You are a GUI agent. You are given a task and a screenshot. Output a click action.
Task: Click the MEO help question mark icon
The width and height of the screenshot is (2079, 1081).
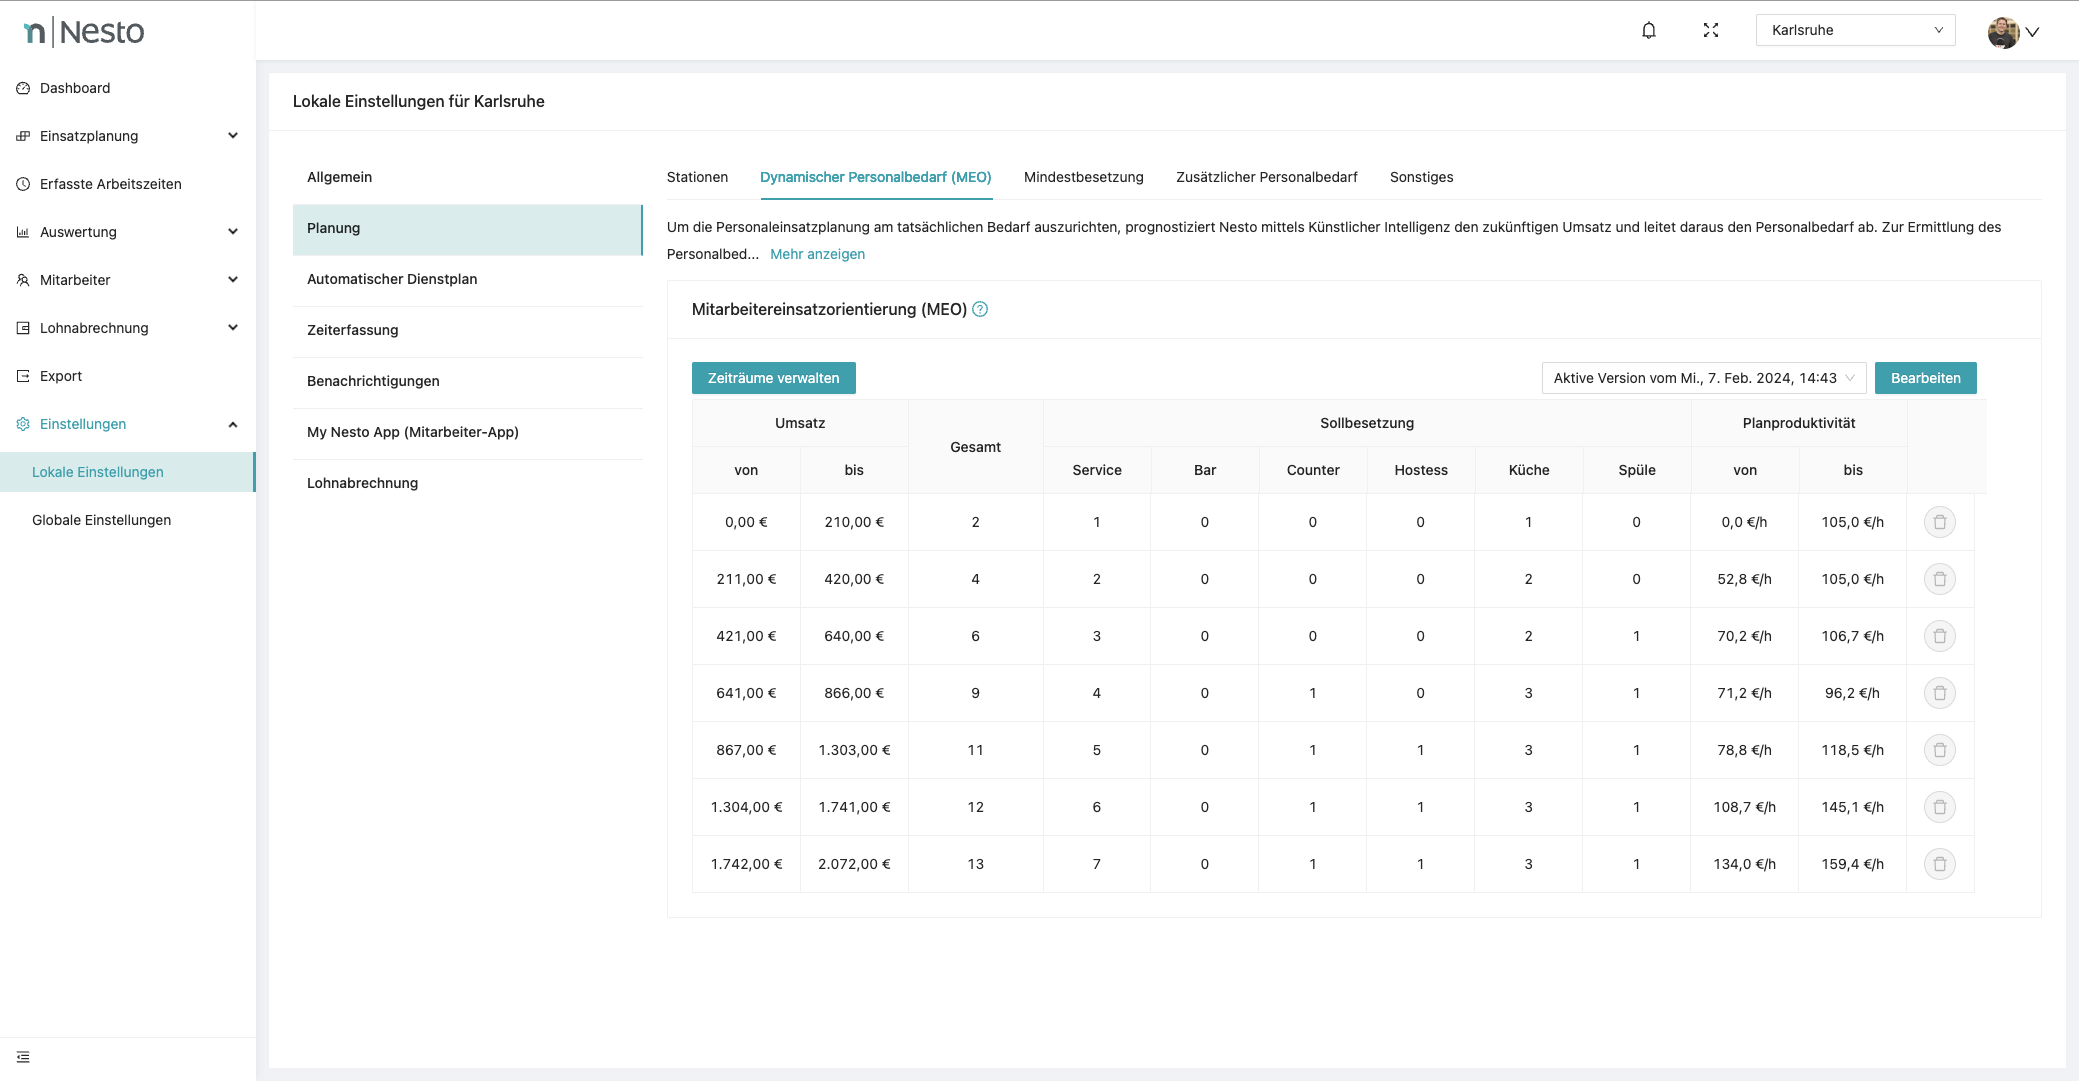pyautogui.click(x=980, y=309)
